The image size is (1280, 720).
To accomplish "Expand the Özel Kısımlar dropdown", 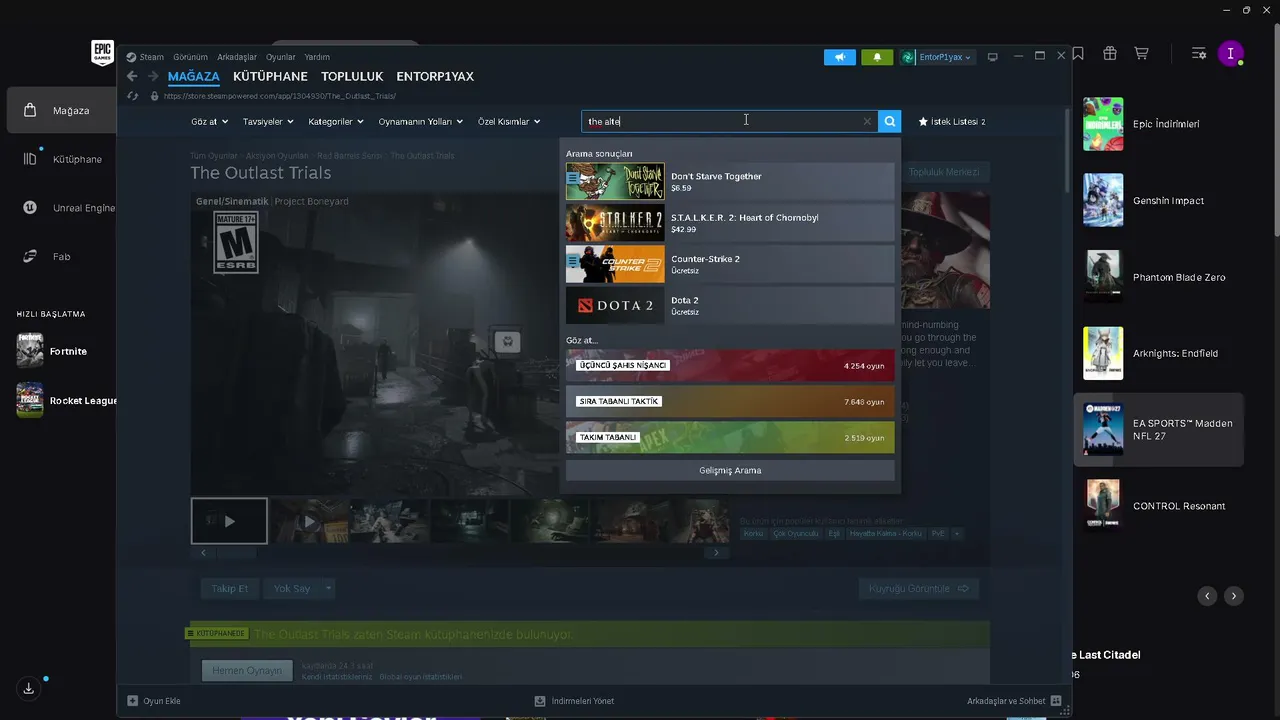I will [x=509, y=122].
